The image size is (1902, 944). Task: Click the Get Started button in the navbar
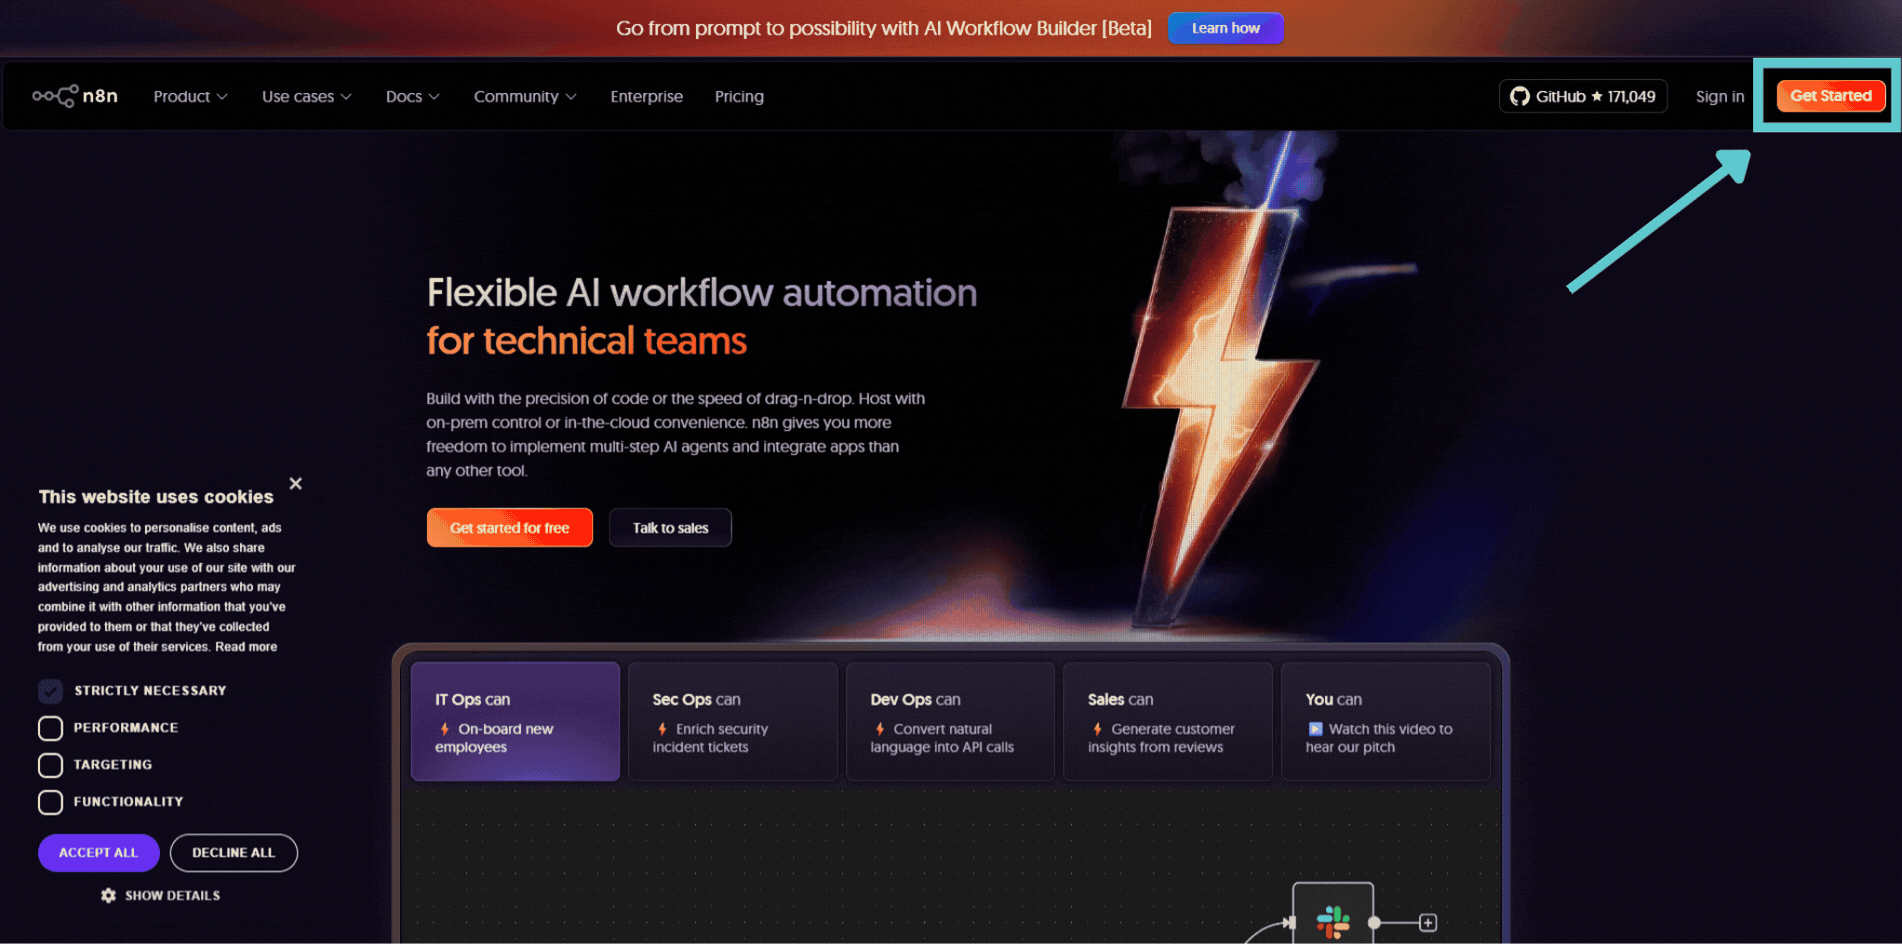click(1831, 96)
